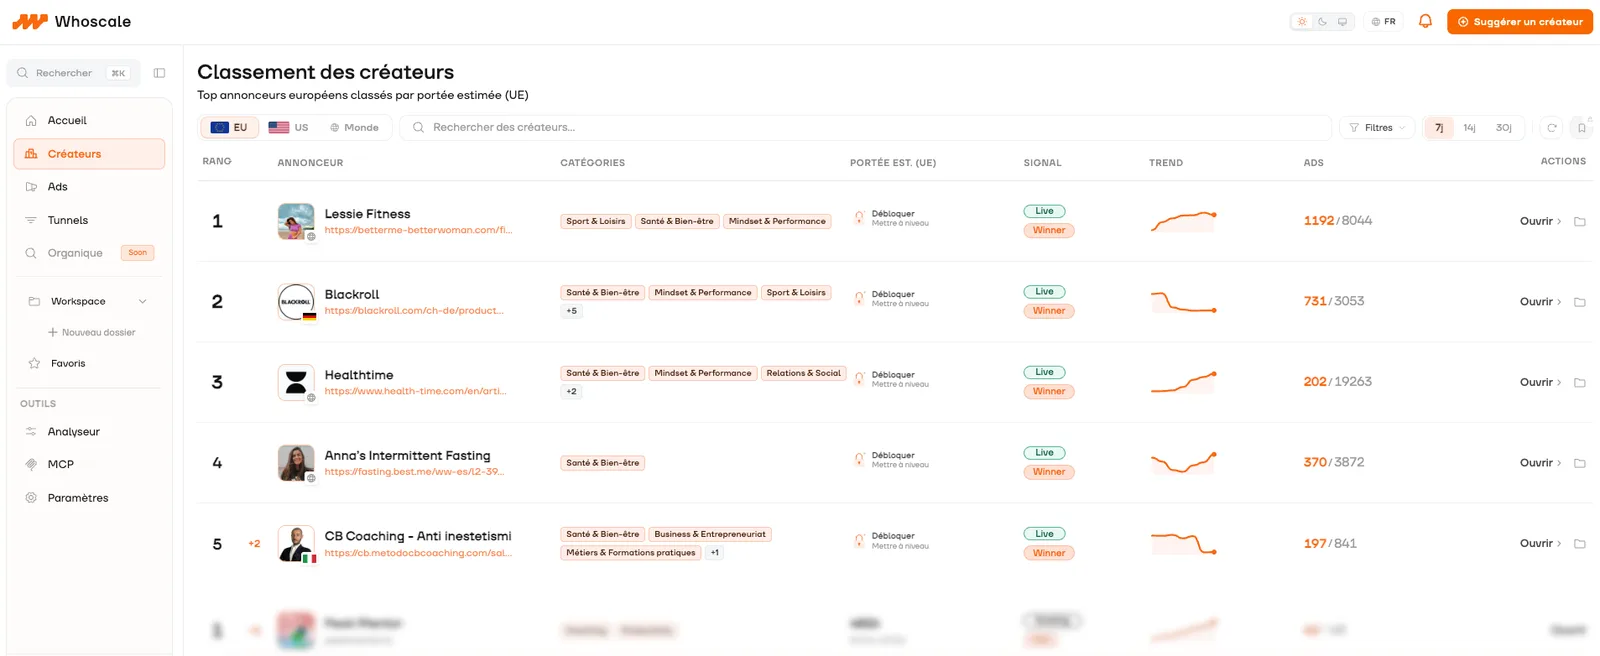
Task: Click Ouvrir for Healthtime
Action: (x=1540, y=382)
